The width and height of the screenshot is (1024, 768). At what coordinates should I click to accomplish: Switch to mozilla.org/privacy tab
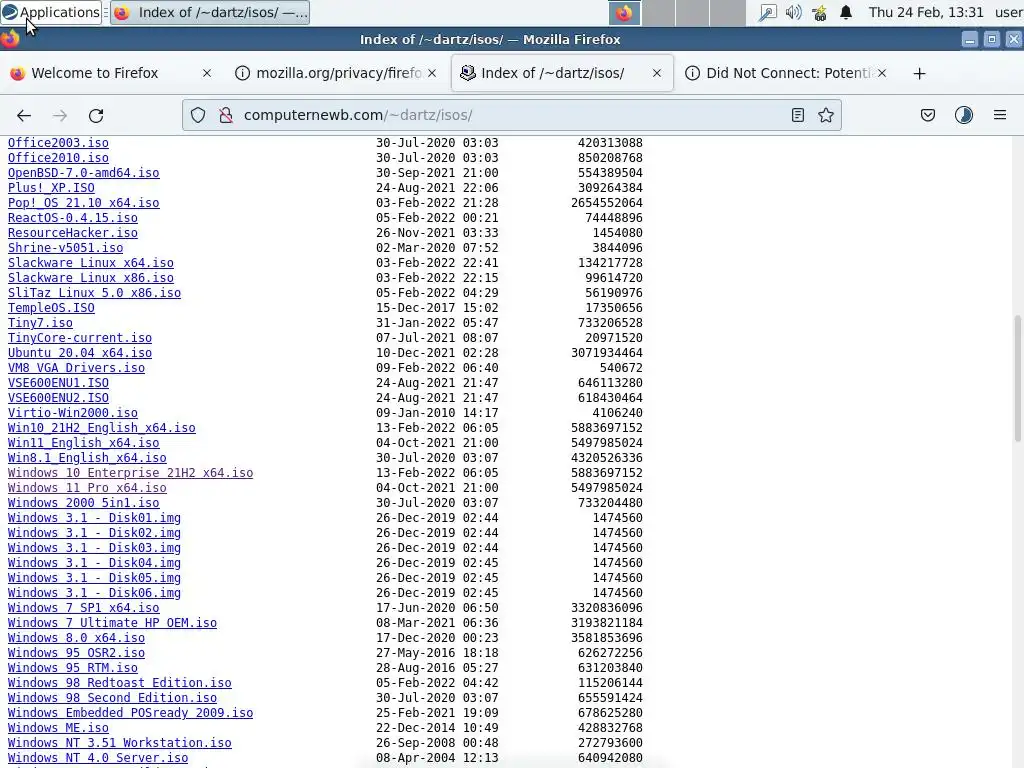[x=338, y=73]
